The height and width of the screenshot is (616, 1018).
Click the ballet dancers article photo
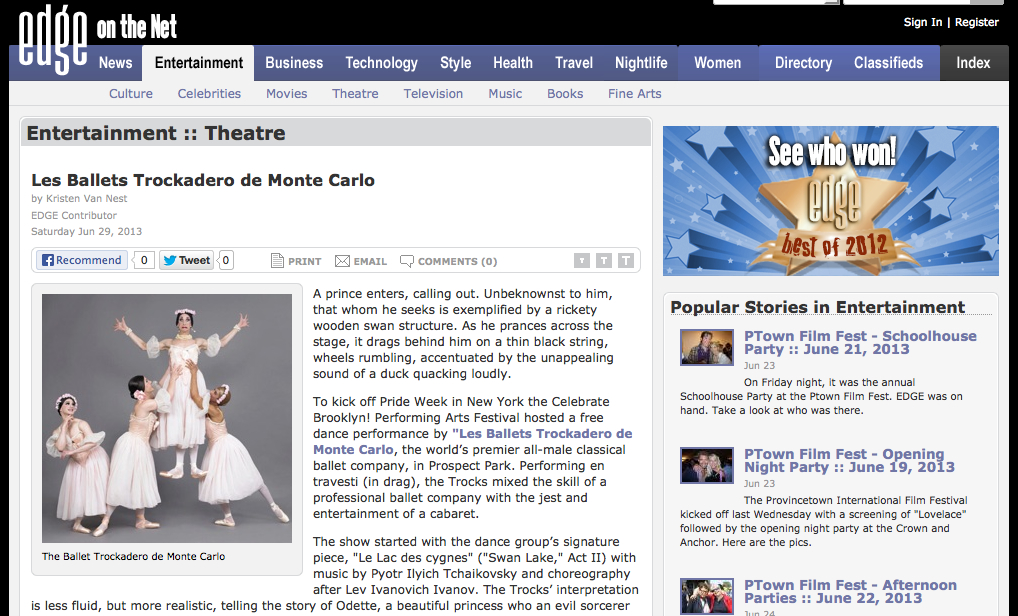(167, 418)
